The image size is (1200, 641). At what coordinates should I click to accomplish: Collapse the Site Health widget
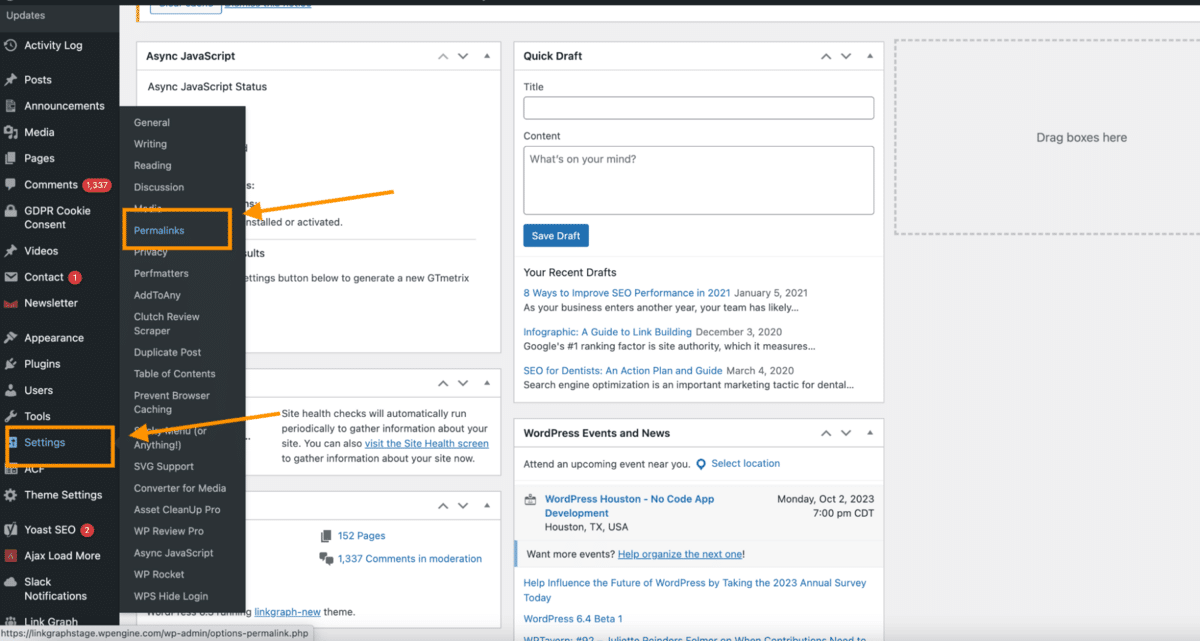click(487, 383)
